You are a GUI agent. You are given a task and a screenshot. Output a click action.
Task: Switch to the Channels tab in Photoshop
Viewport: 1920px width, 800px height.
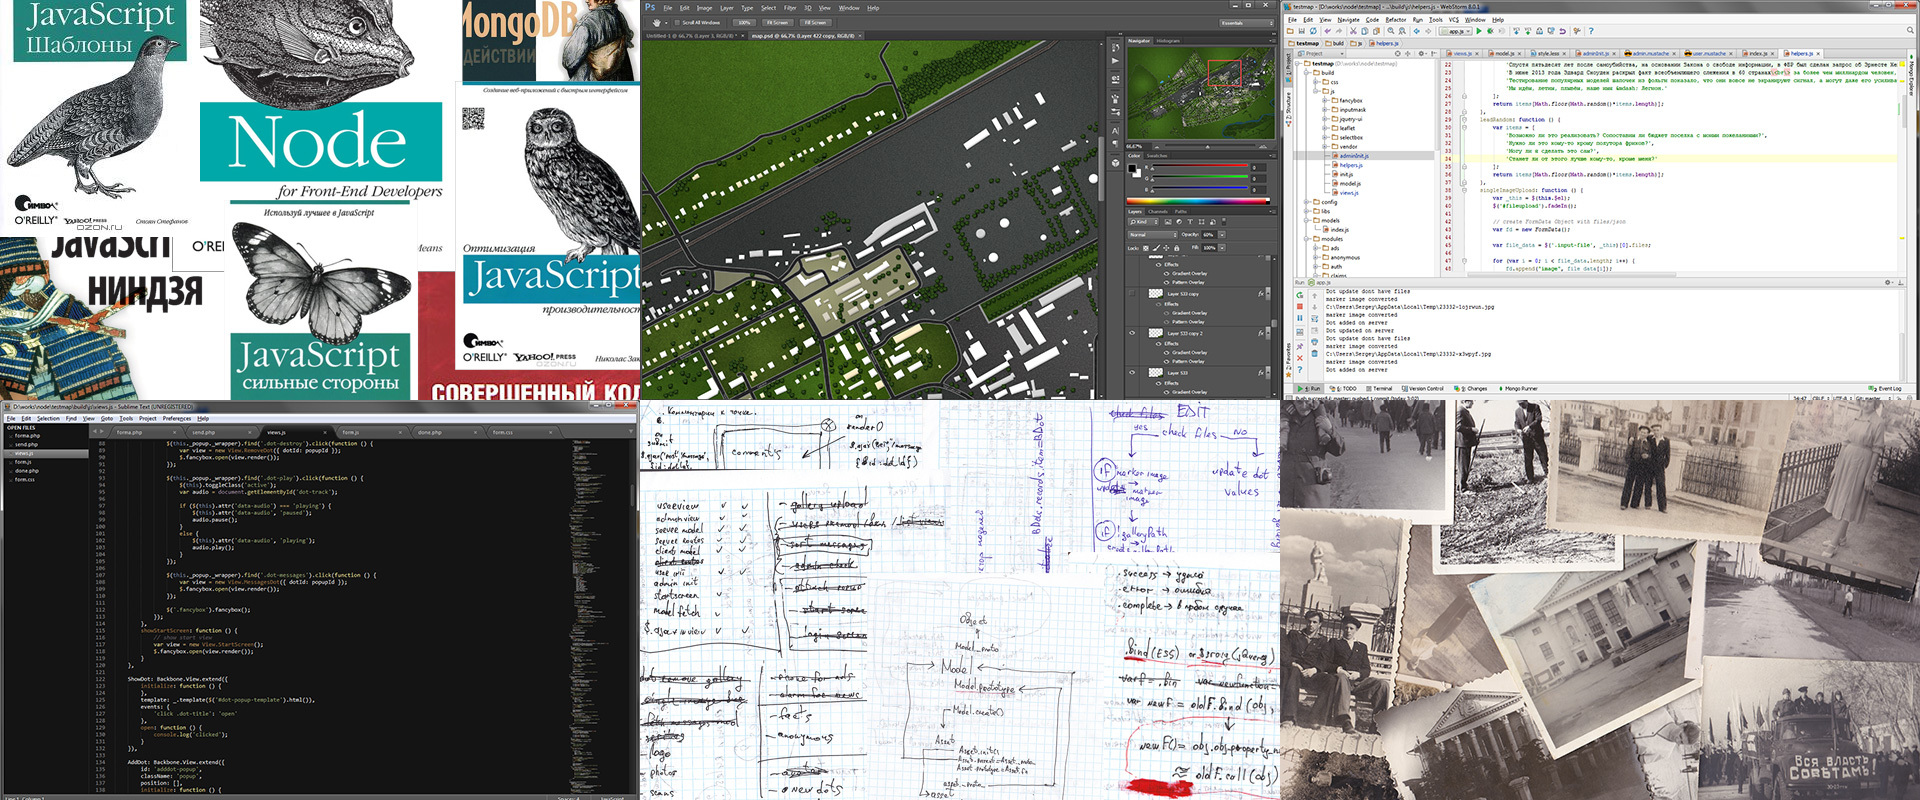pos(1157,211)
